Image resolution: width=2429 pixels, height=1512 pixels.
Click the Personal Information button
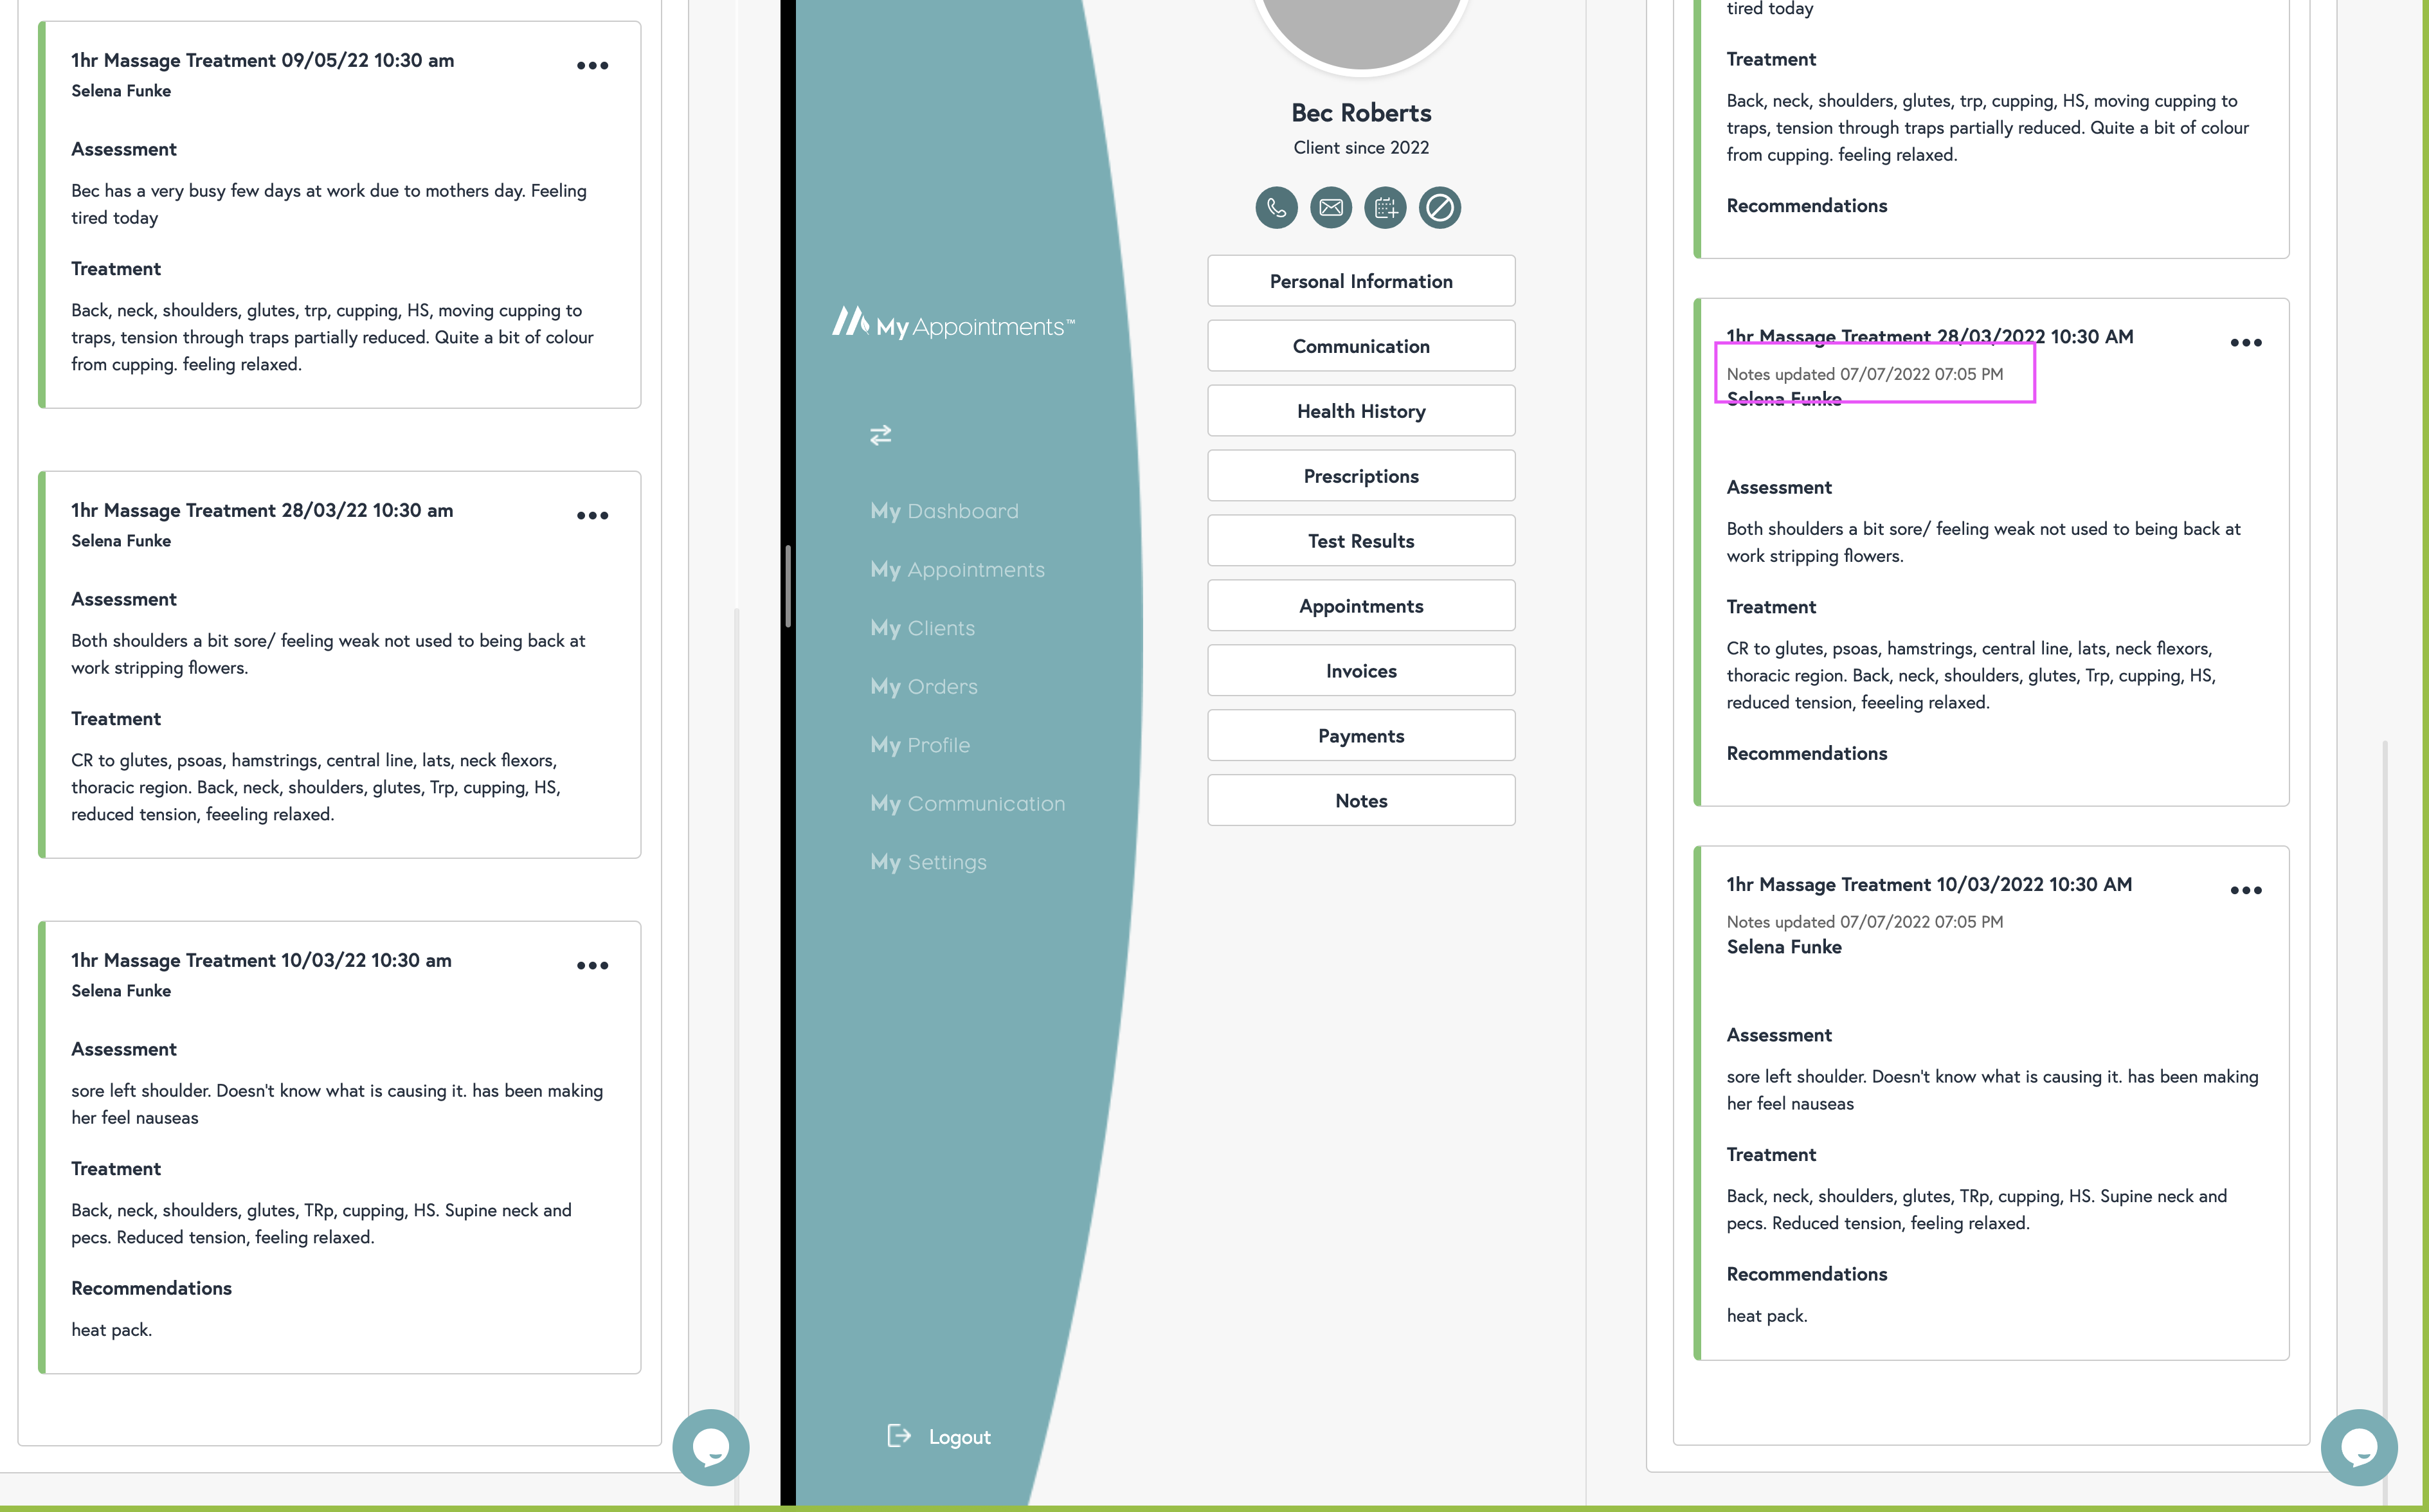pyautogui.click(x=1360, y=281)
